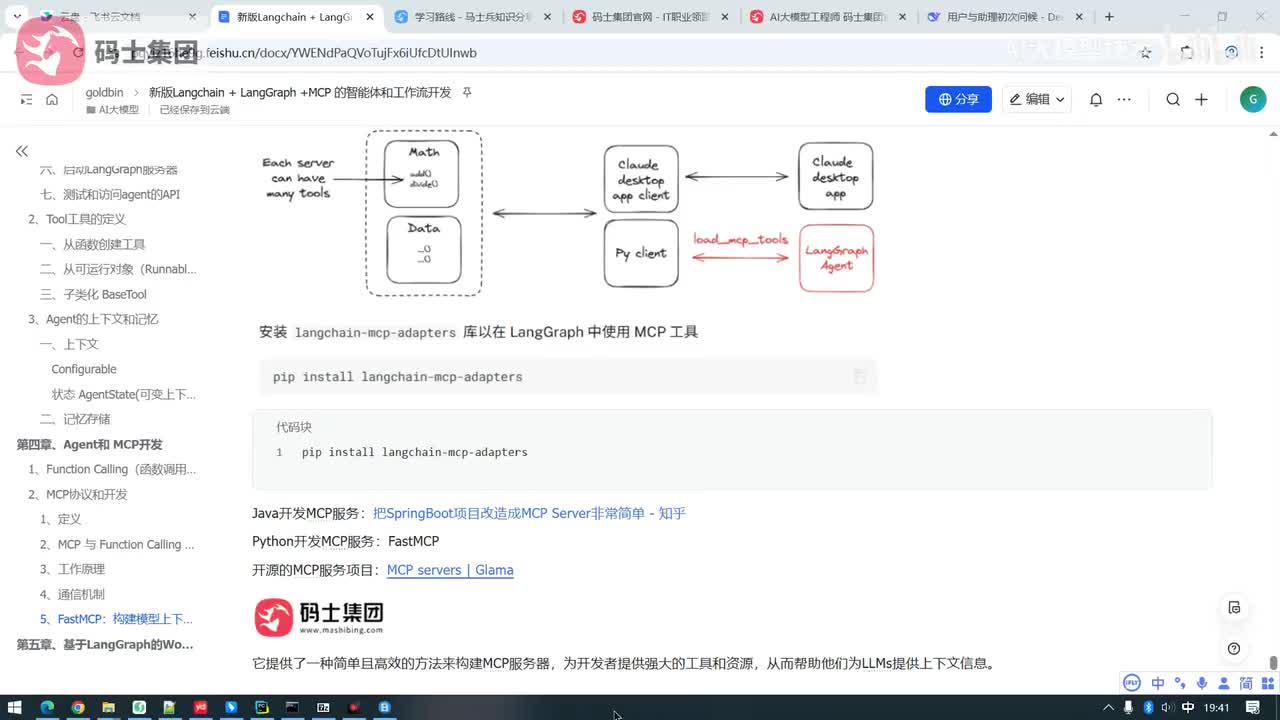The width and height of the screenshot is (1280, 720).
Task: Open a new browser tab
Action: pyautogui.click(x=1109, y=17)
